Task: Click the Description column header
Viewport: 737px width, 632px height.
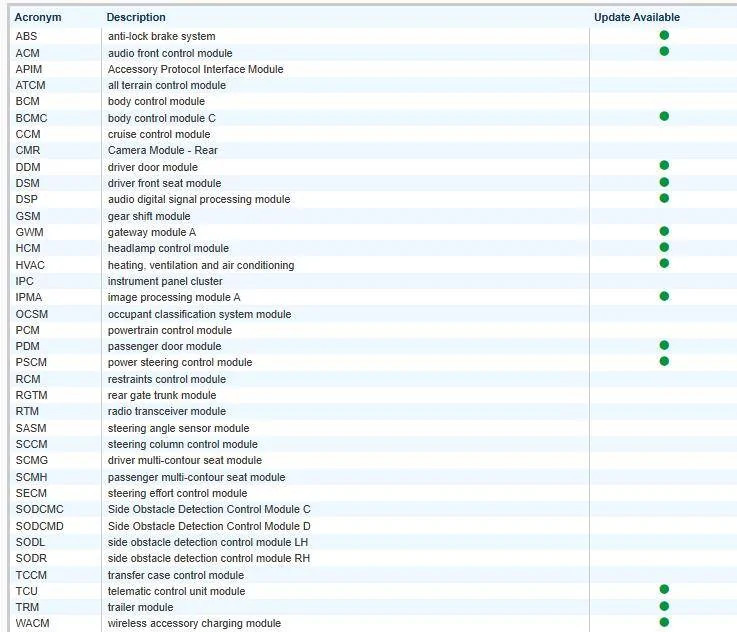Action: click(x=136, y=17)
